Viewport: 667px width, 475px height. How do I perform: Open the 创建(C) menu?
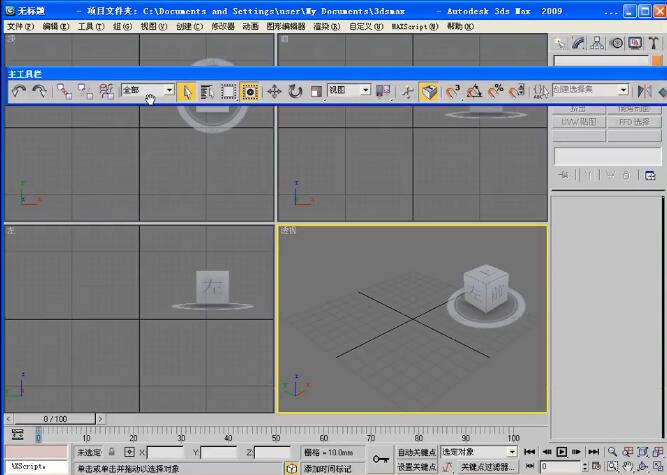(189, 26)
